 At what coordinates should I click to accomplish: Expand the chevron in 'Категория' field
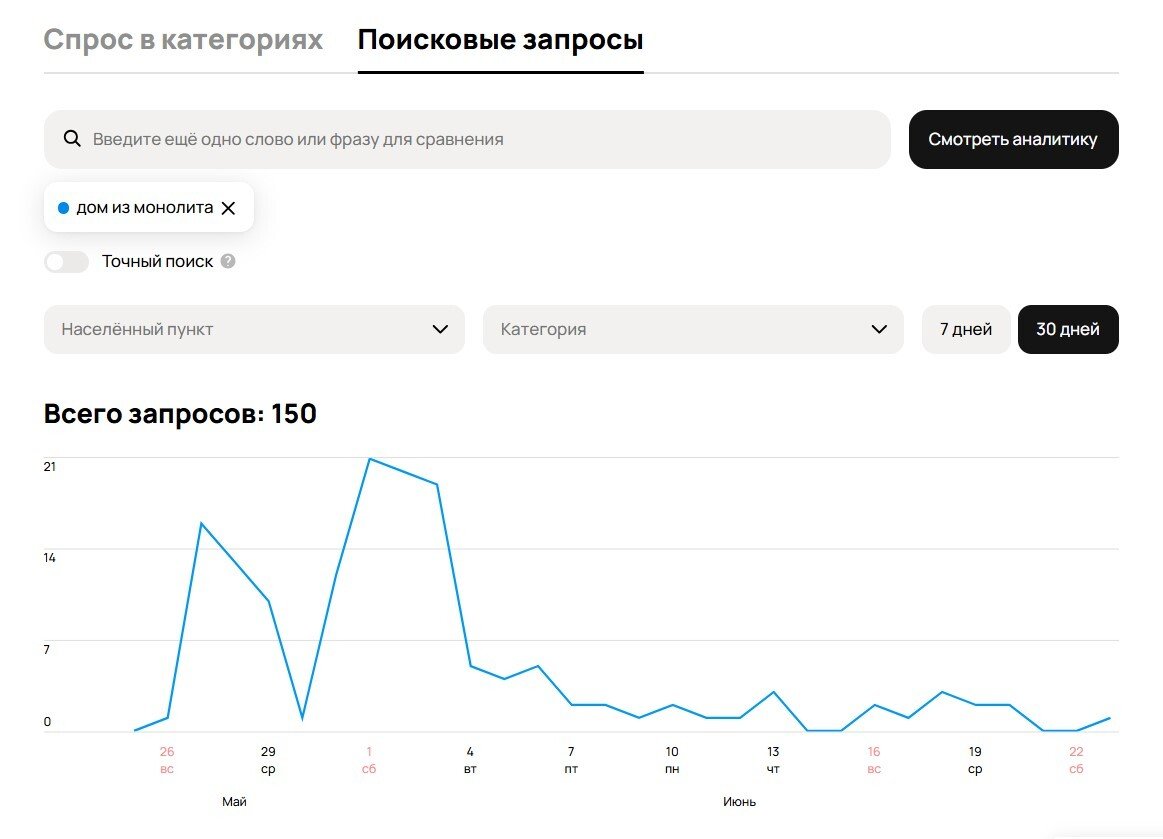[x=879, y=329]
